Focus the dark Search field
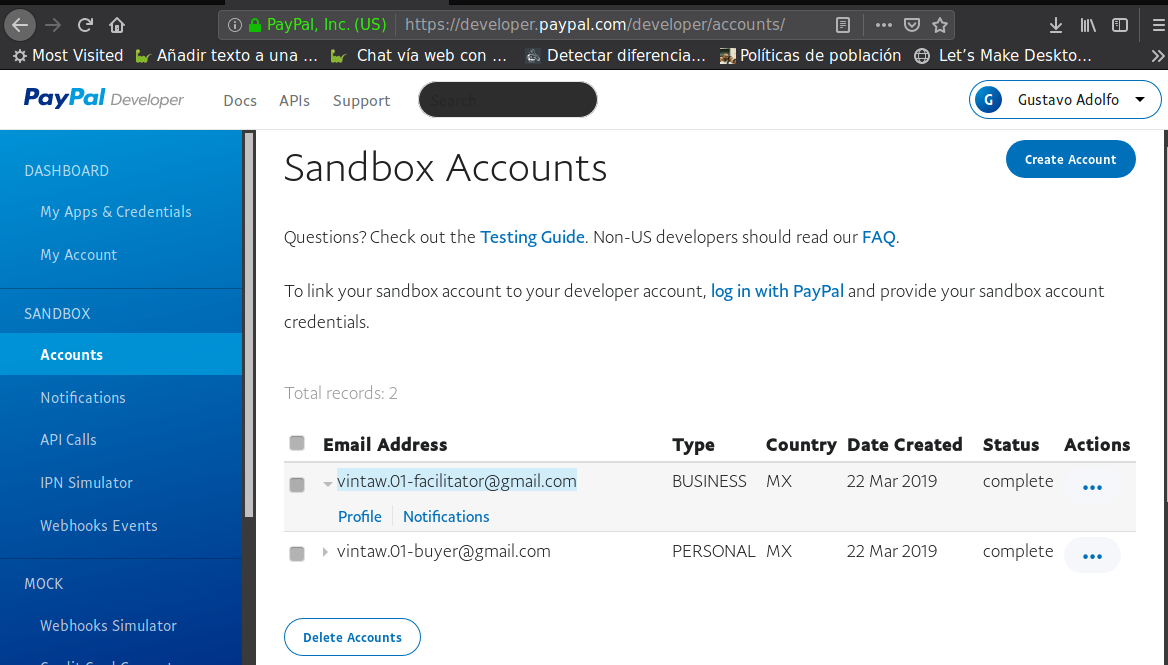 (x=508, y=100)
